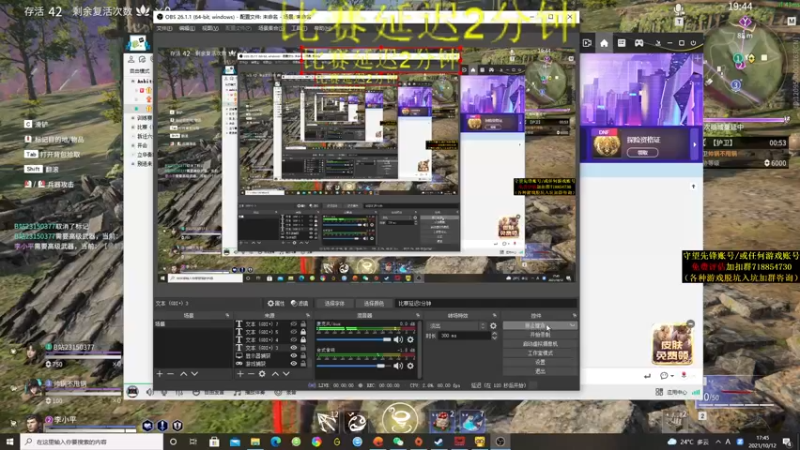Pop out the Audio Mixer dock icon
This screenshot has width=800, height=450.
(418, 315)
